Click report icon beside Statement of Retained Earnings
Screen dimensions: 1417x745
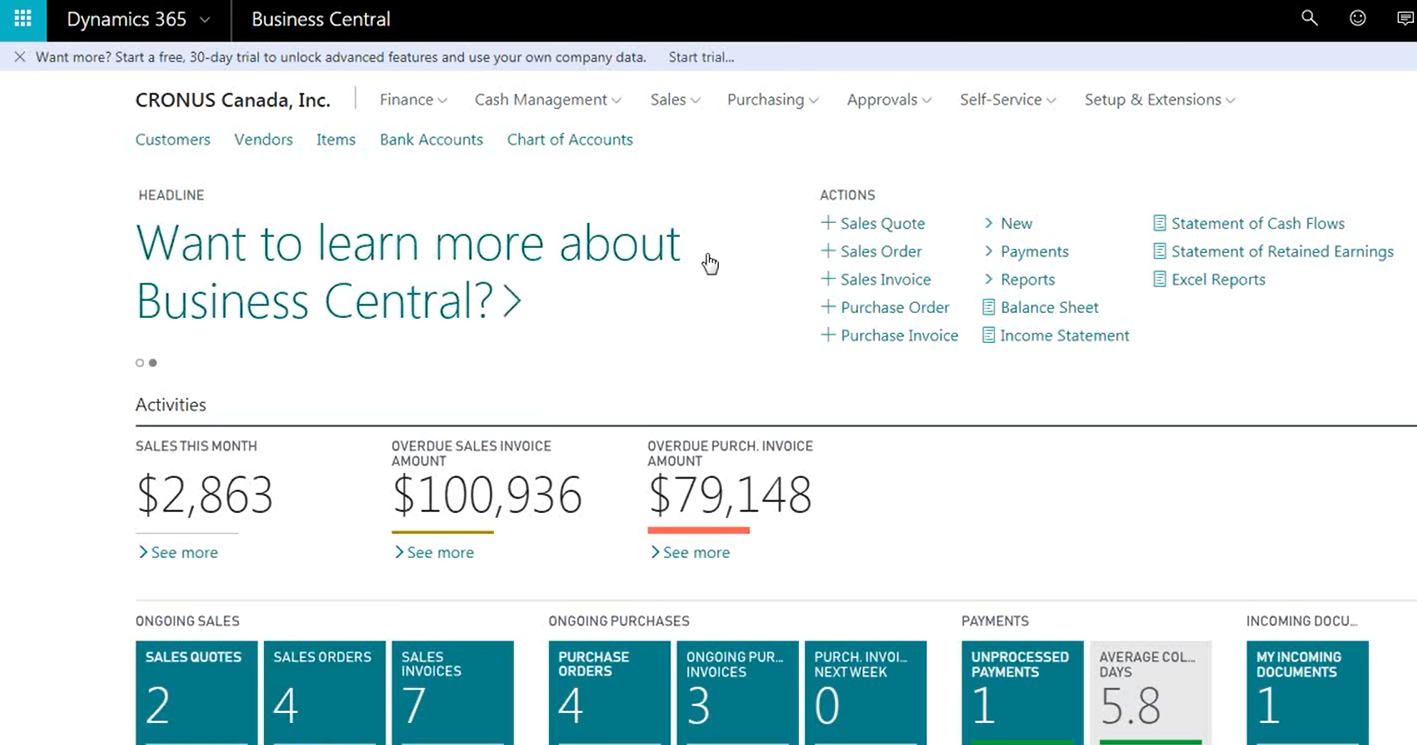click(x=1159, y=251)
